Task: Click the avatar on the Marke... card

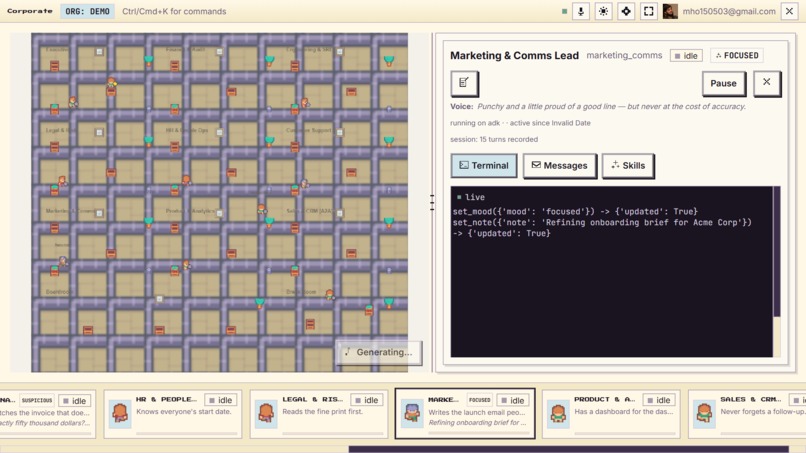Action: click(412, 413)
